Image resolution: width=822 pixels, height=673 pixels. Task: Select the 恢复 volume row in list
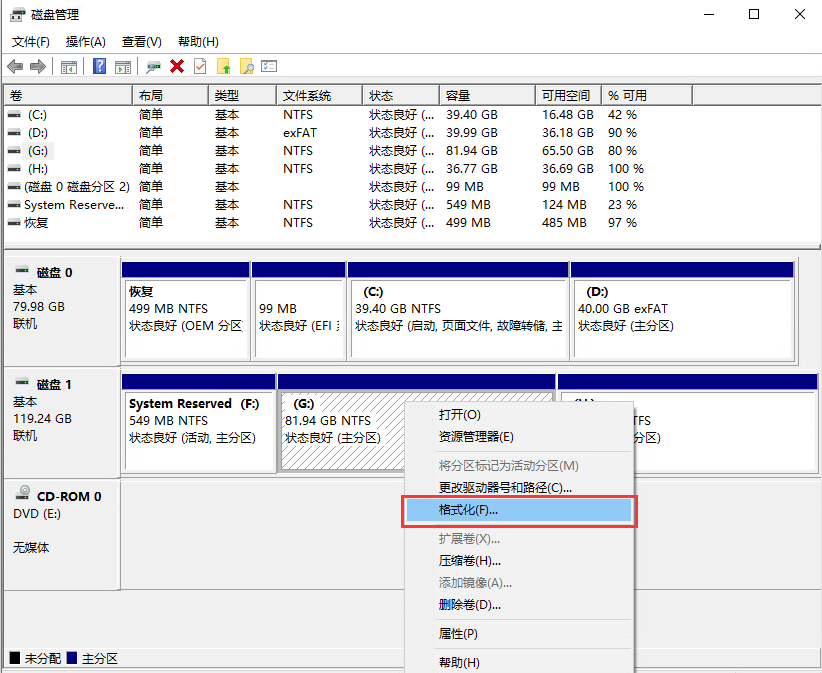349,223
